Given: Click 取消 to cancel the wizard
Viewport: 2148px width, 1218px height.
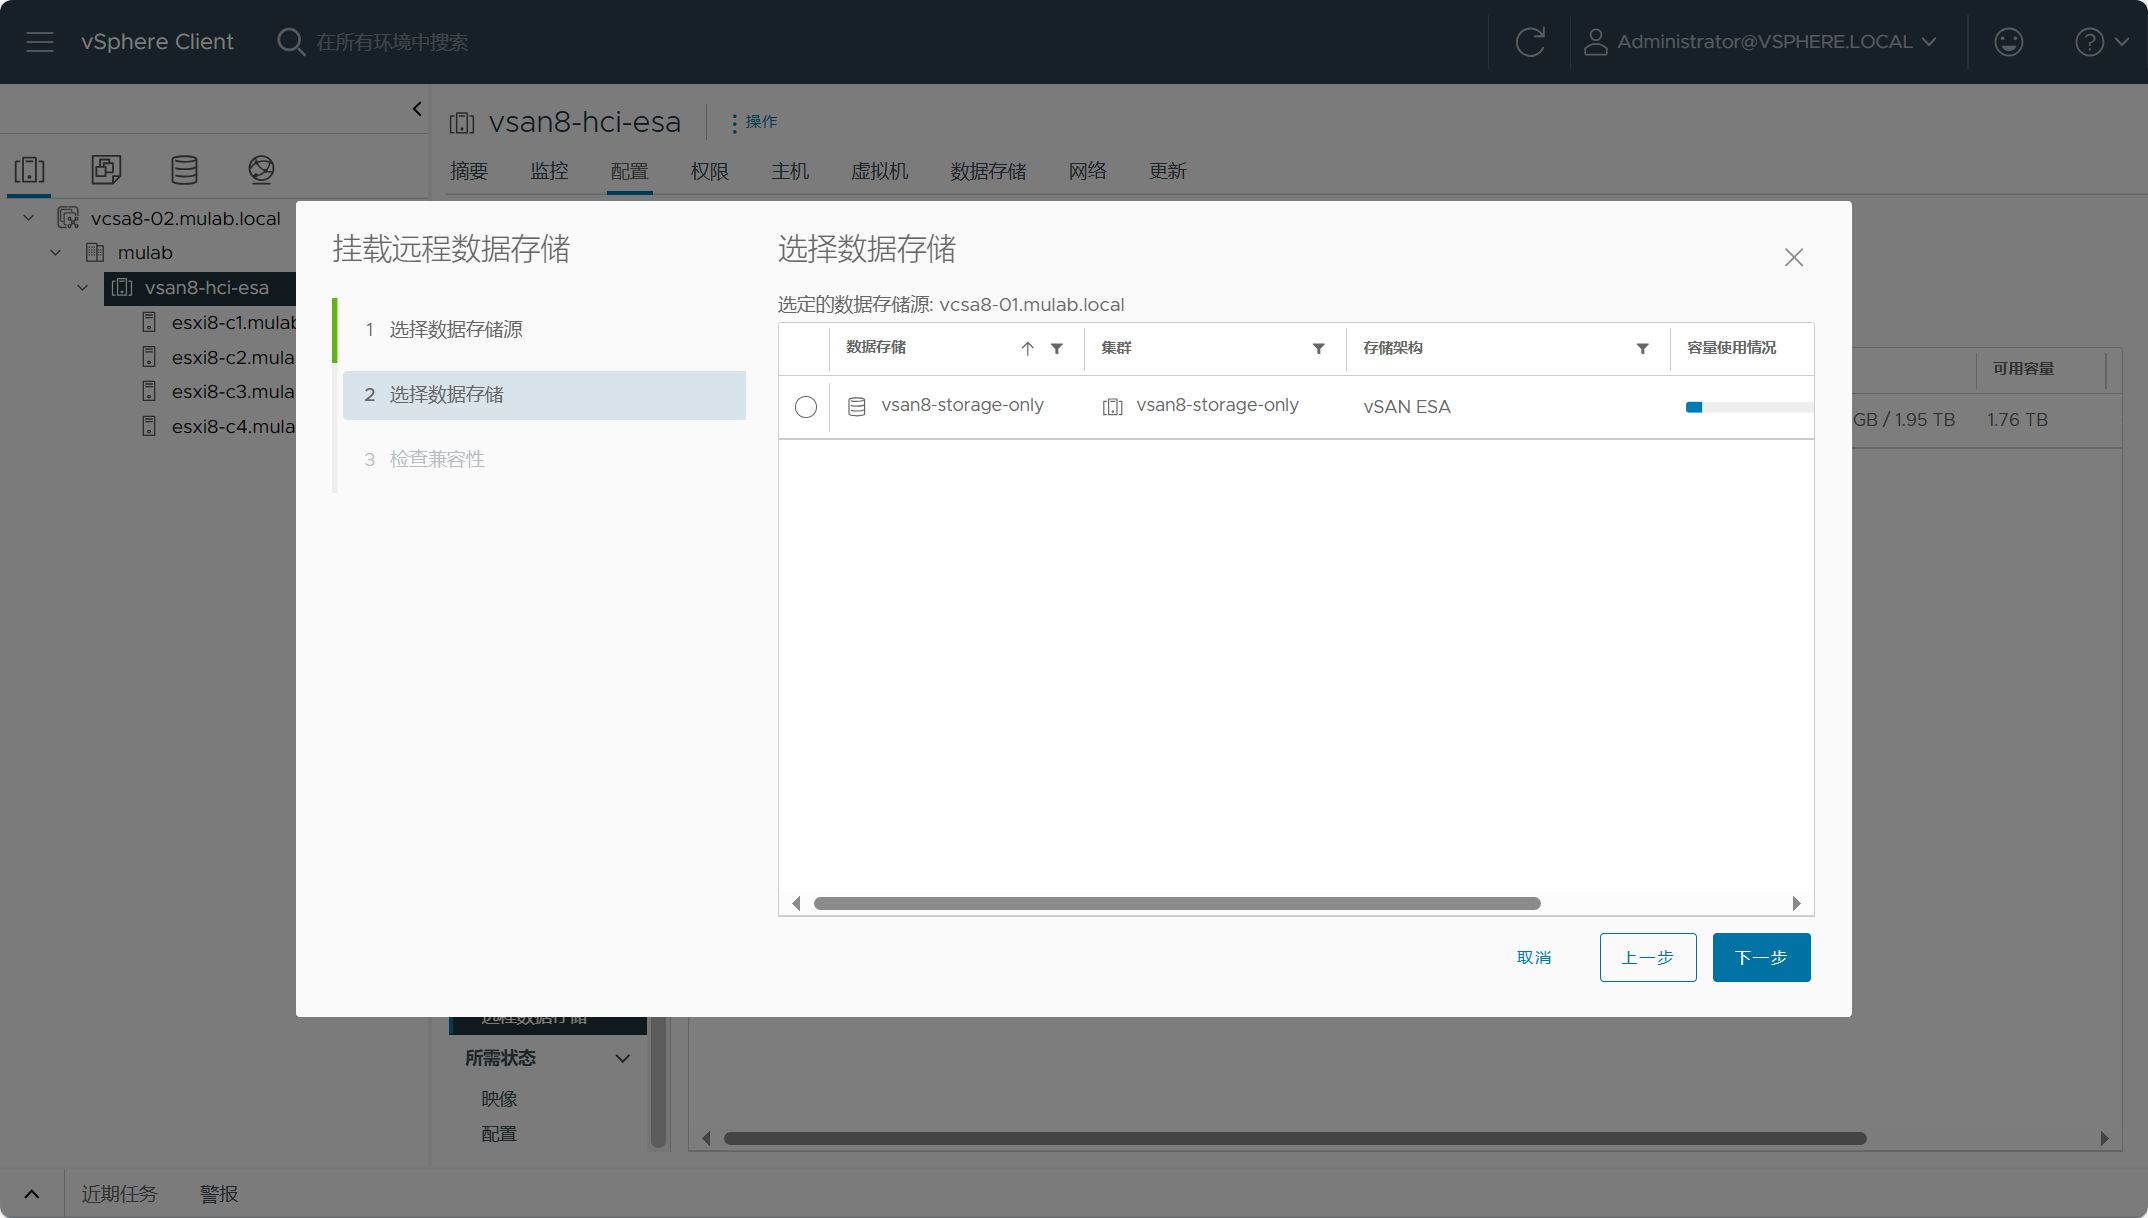Looking at the screenshot, I should (x=1534, y=958).
